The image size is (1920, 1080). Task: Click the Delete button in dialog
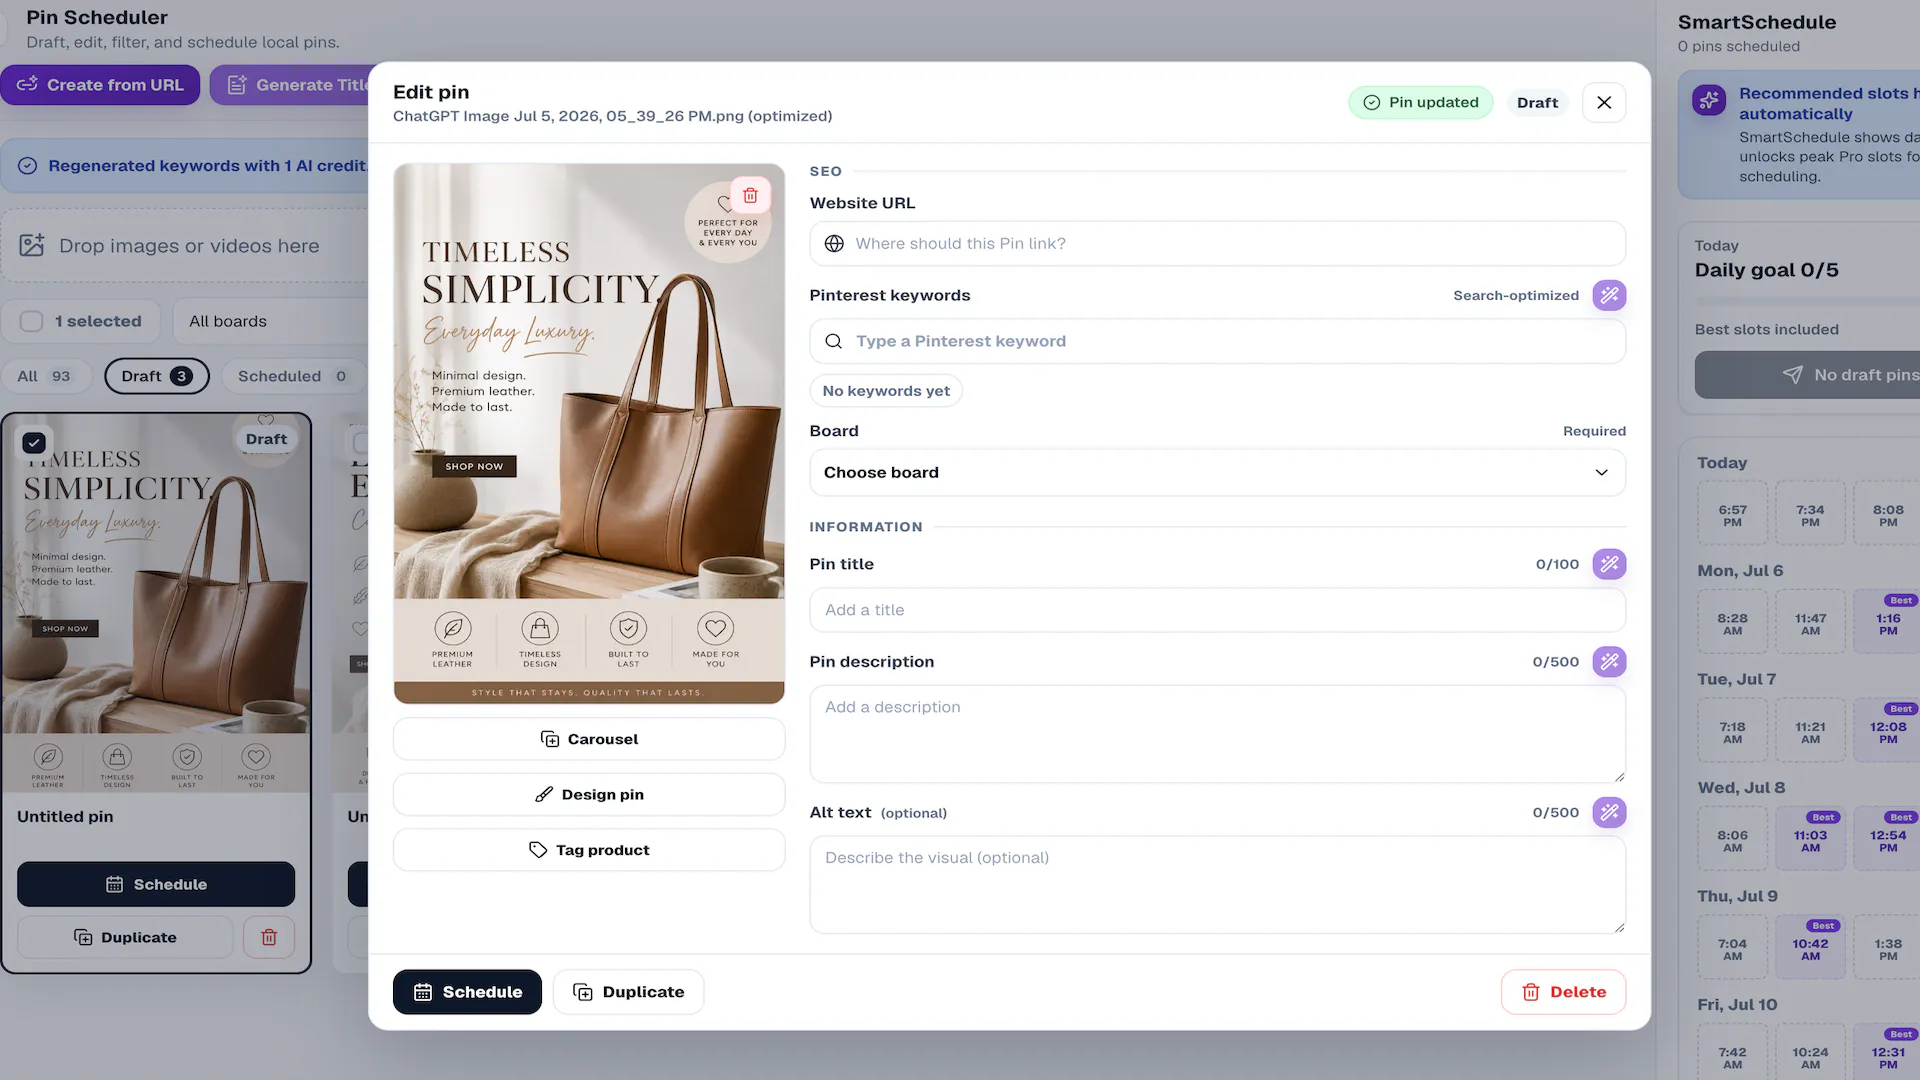(1563, 992)
